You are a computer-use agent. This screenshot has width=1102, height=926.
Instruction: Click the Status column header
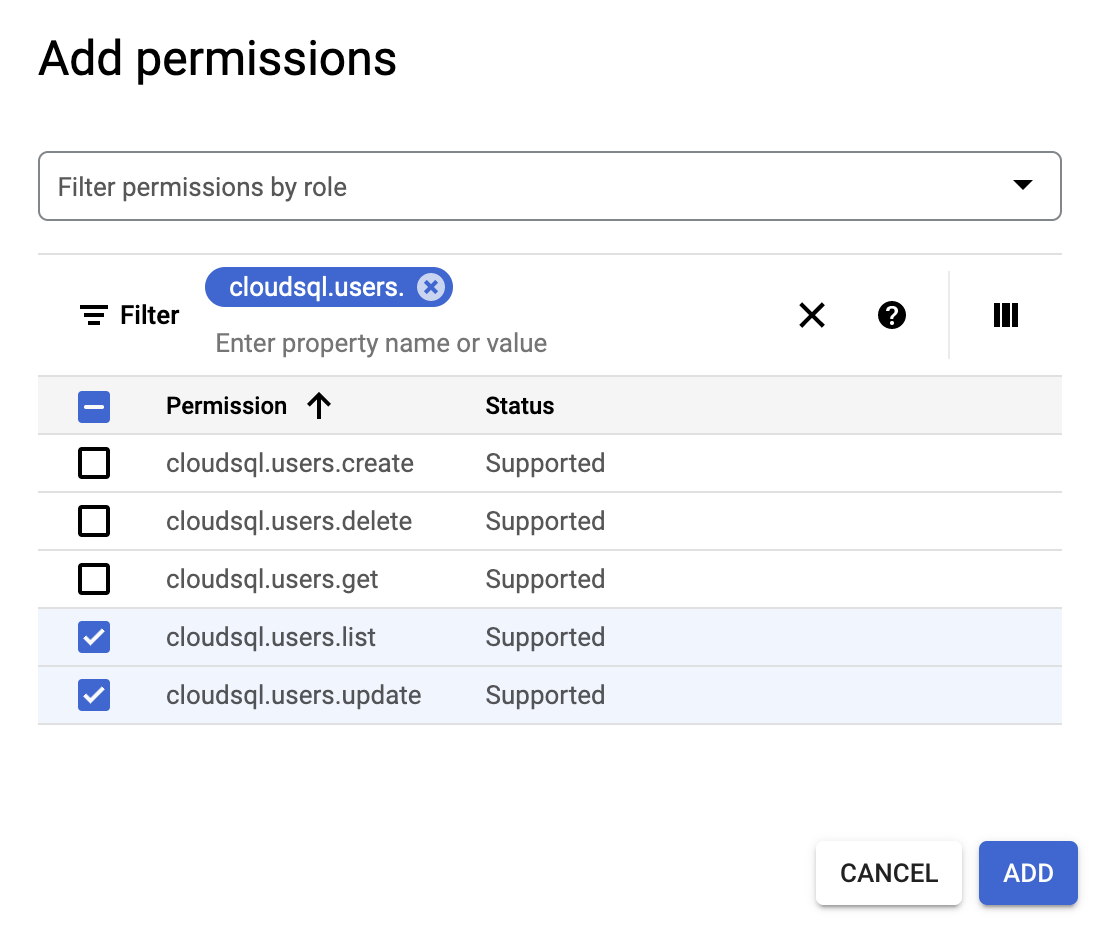(519, 406)
